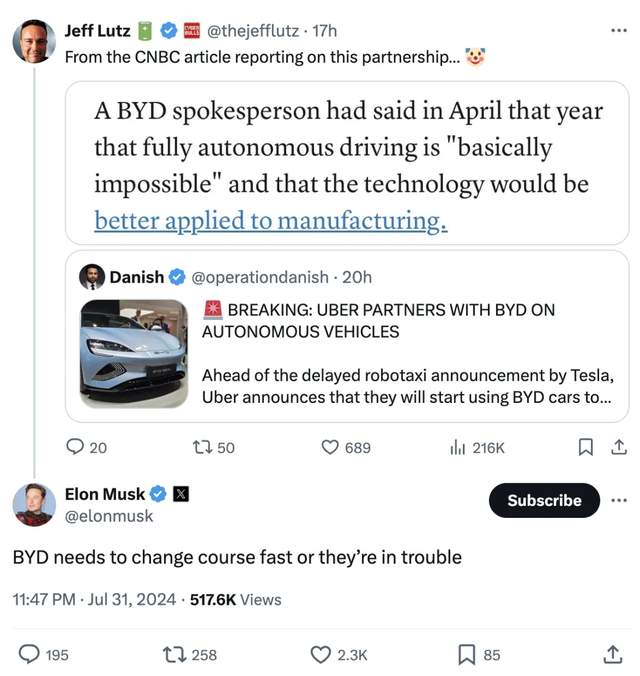Open the BYD car image thumbnail
This screenshot has width=640, height=676.
click(132, 354)
